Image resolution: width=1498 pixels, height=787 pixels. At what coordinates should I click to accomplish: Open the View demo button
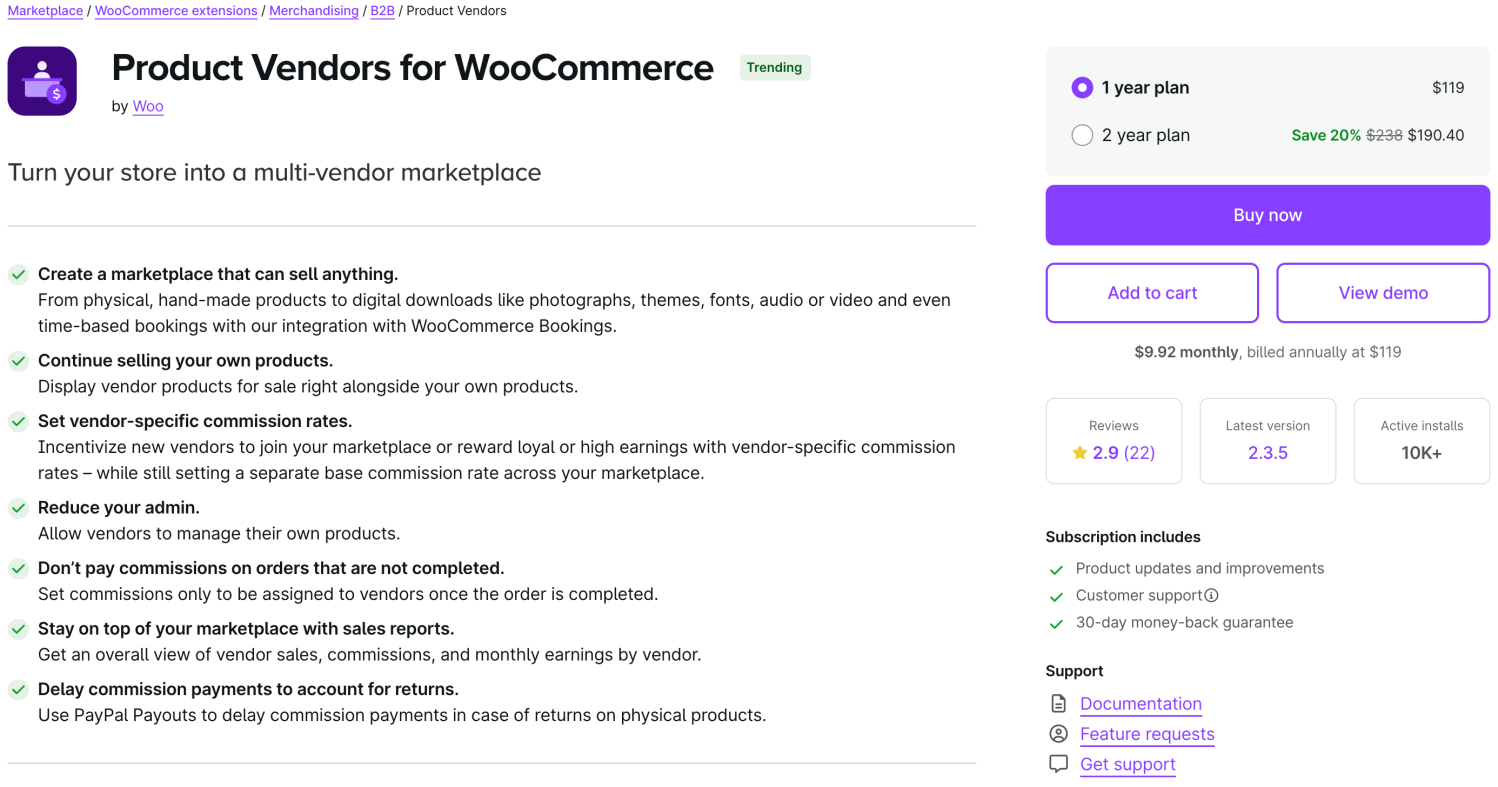click(1383, 293)
